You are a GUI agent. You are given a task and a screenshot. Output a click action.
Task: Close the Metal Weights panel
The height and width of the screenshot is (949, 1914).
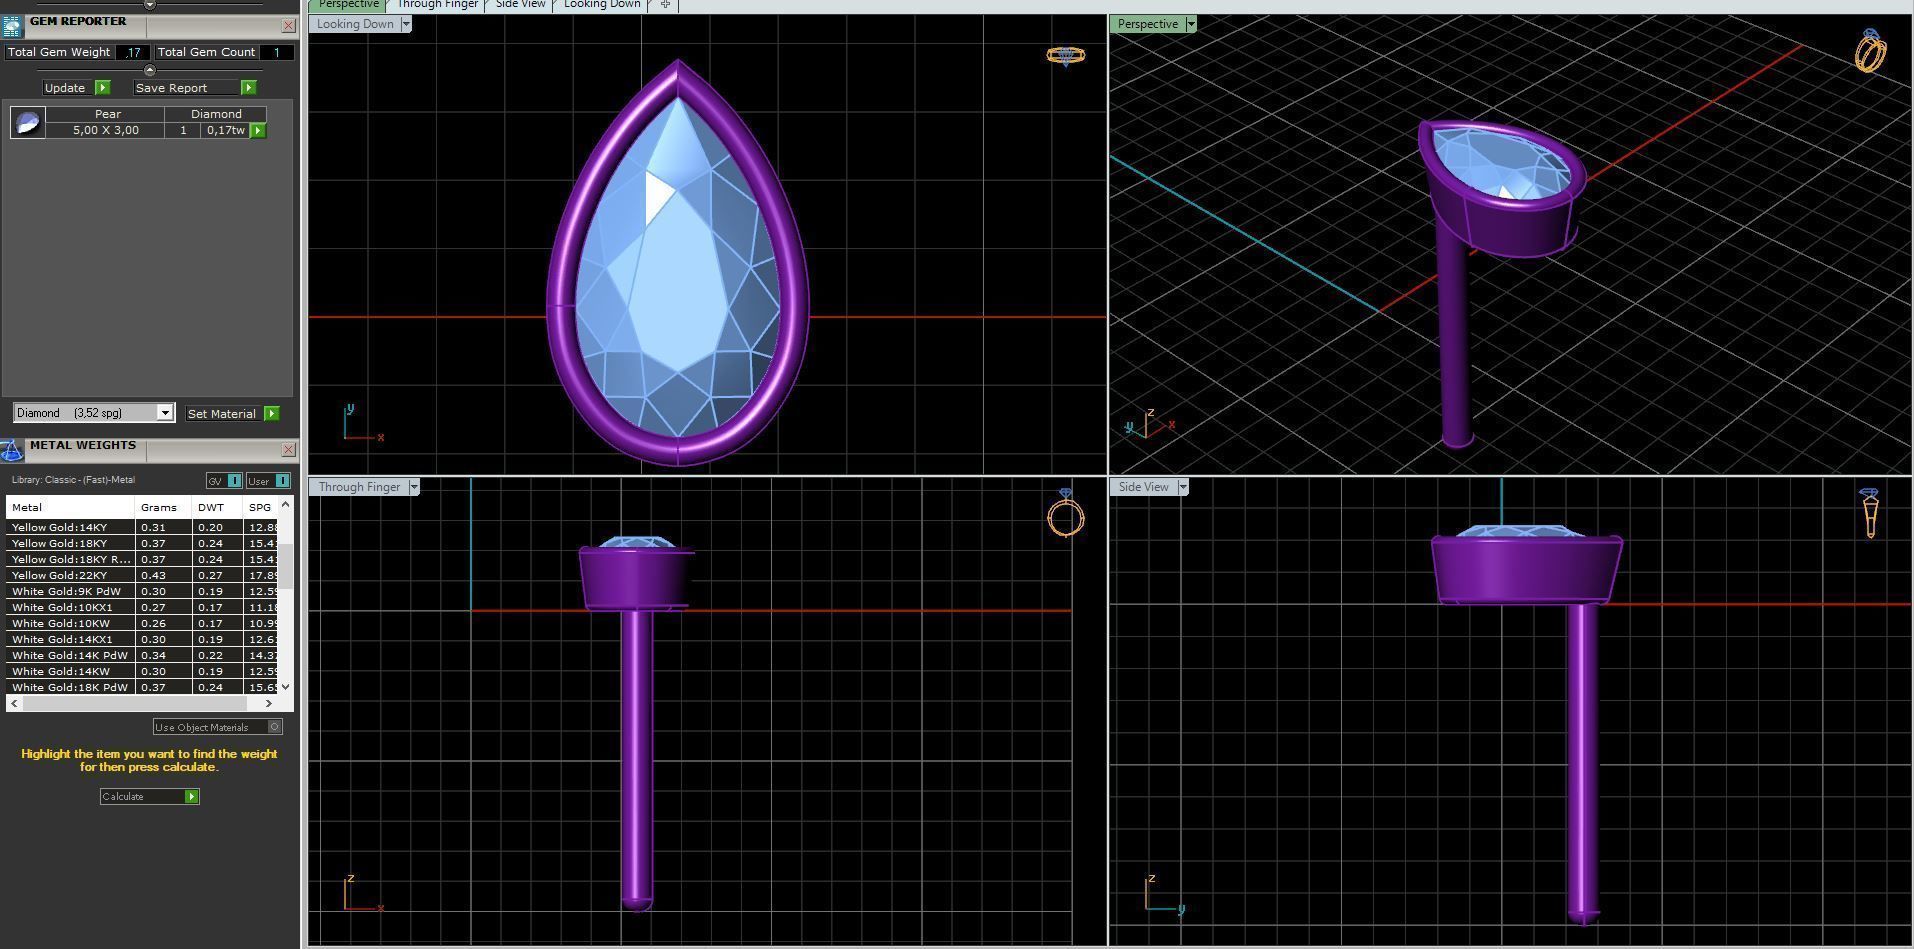(x=288, y=450)
